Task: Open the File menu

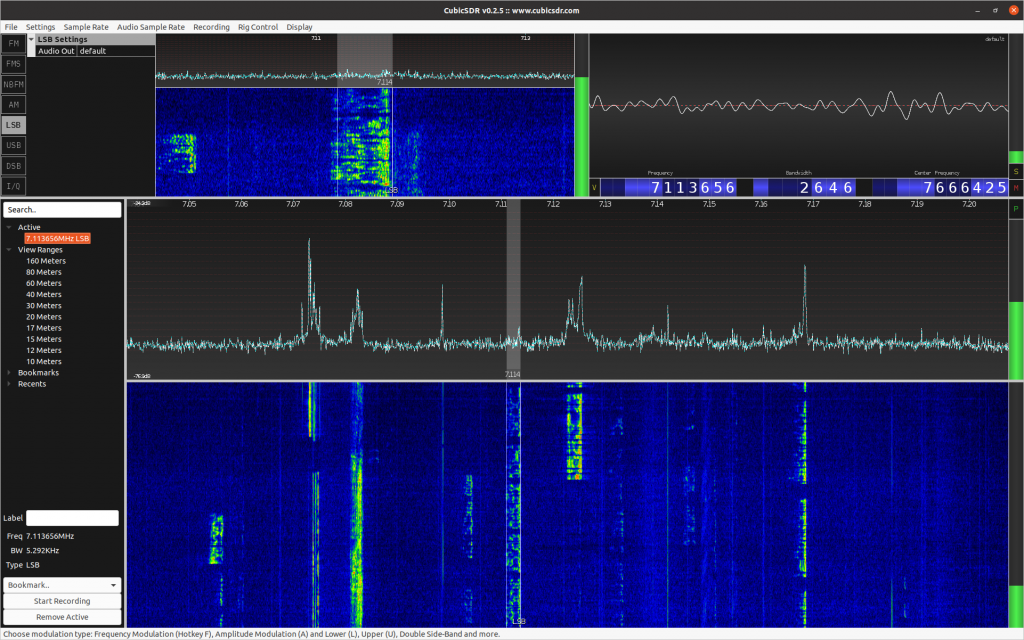Action: coord(11,27)
